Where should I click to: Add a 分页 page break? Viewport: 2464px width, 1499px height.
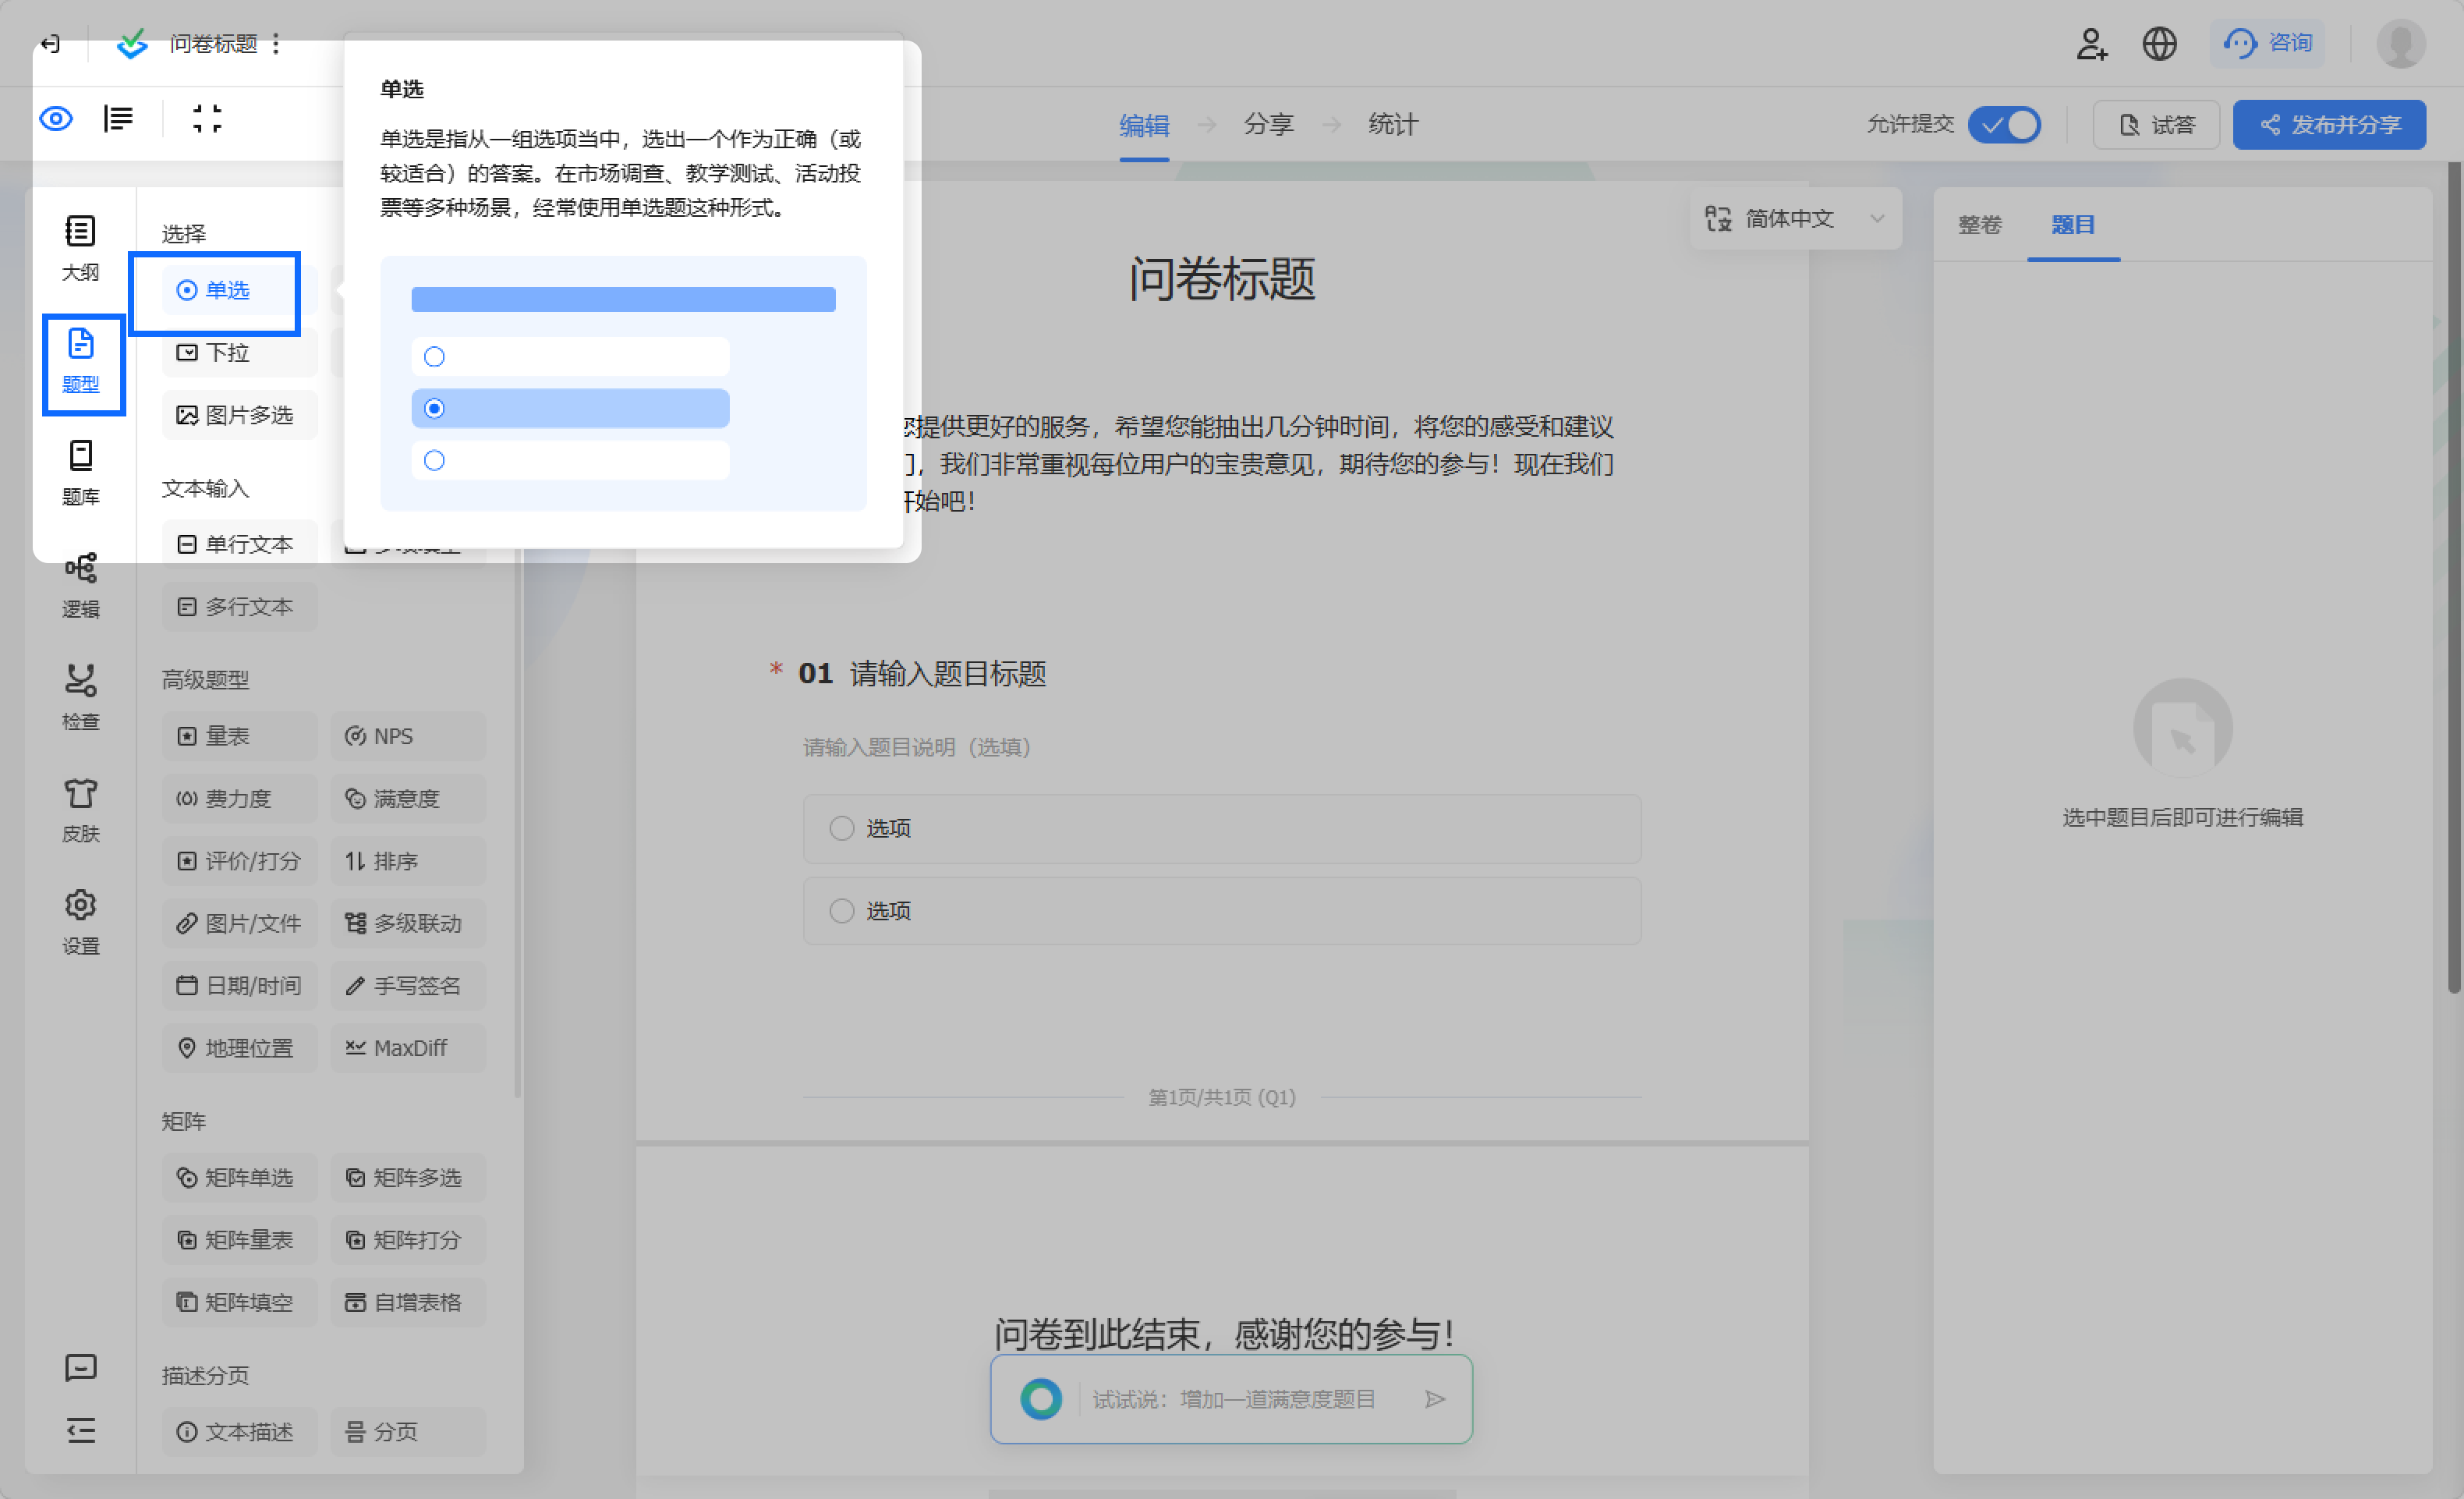click(408, 1432)
